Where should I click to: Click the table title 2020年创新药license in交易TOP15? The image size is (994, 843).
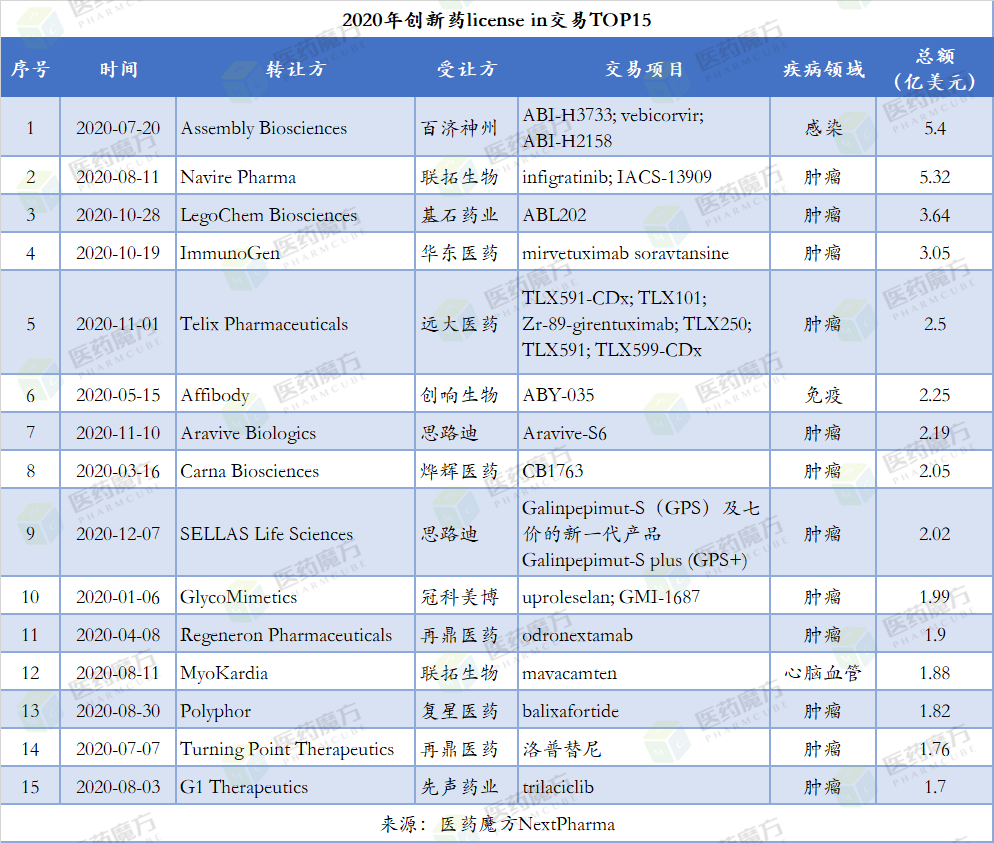click(x=497, y=18)
